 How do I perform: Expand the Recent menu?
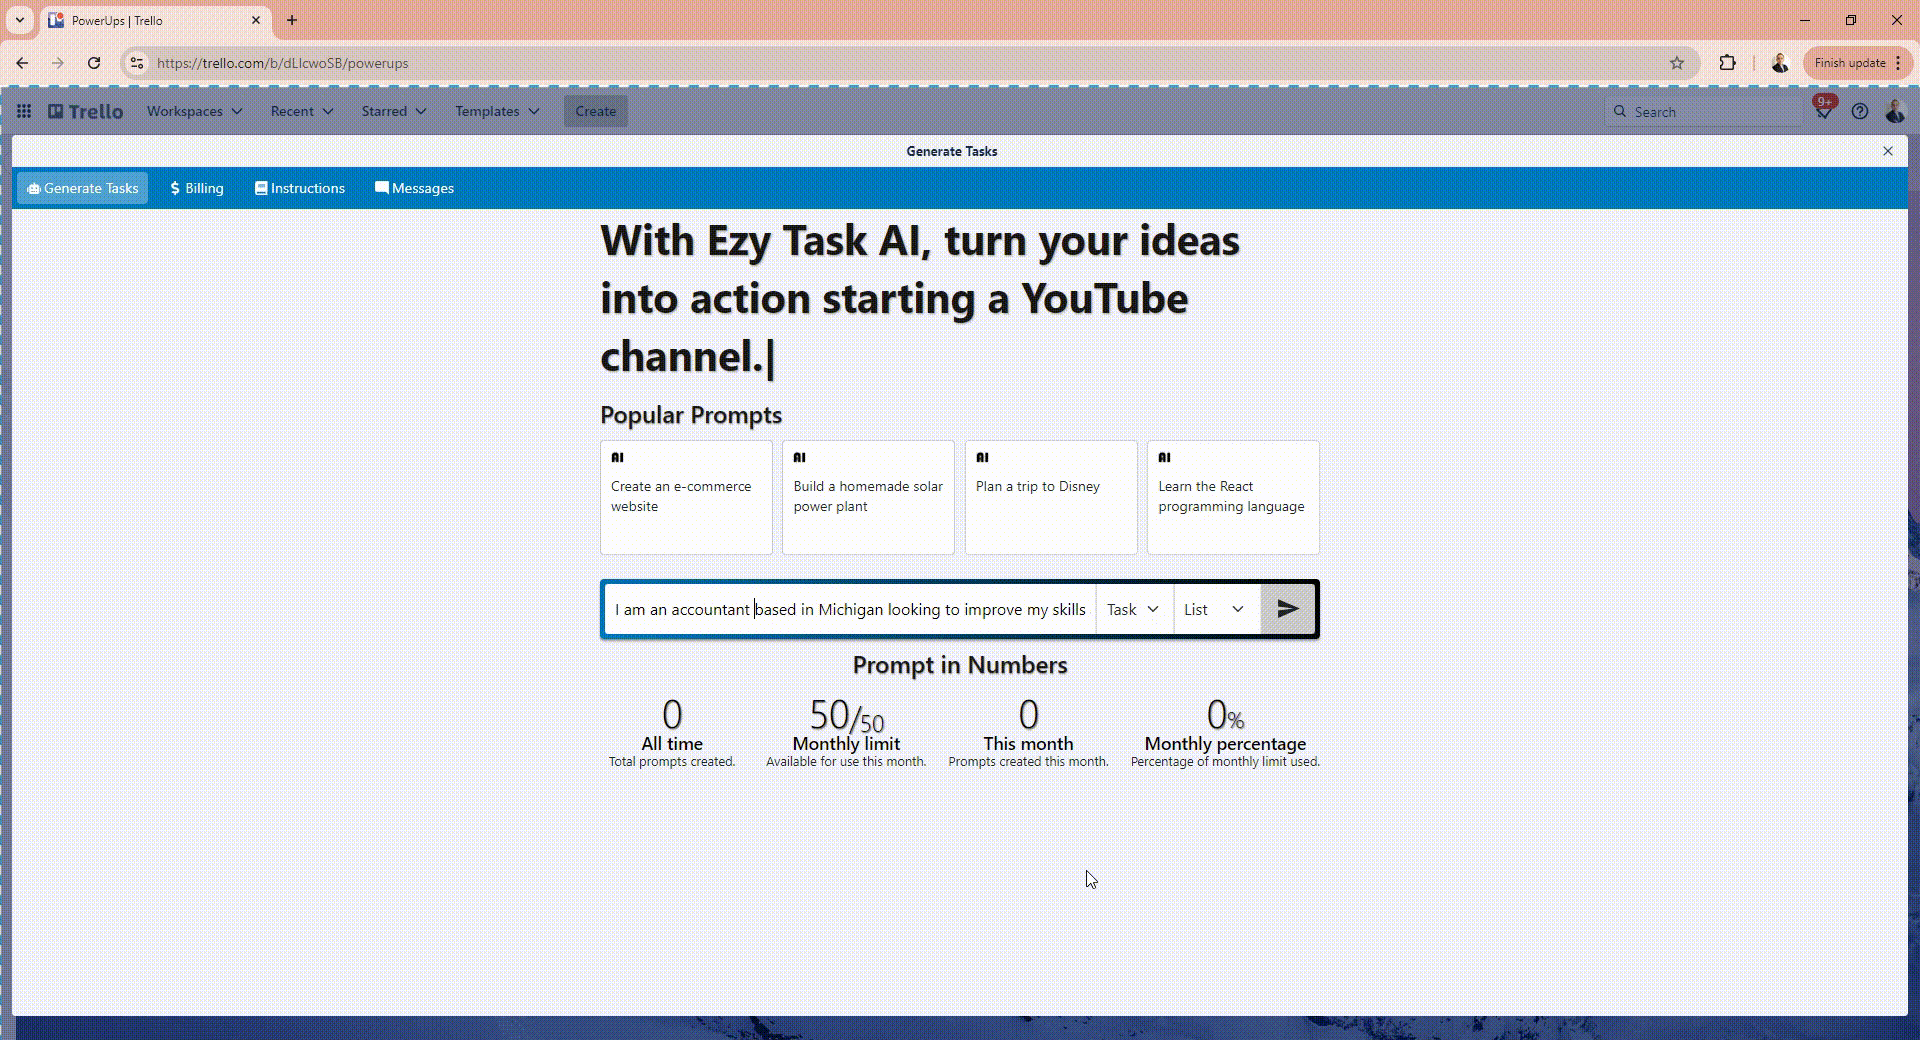tap(302, 111)
